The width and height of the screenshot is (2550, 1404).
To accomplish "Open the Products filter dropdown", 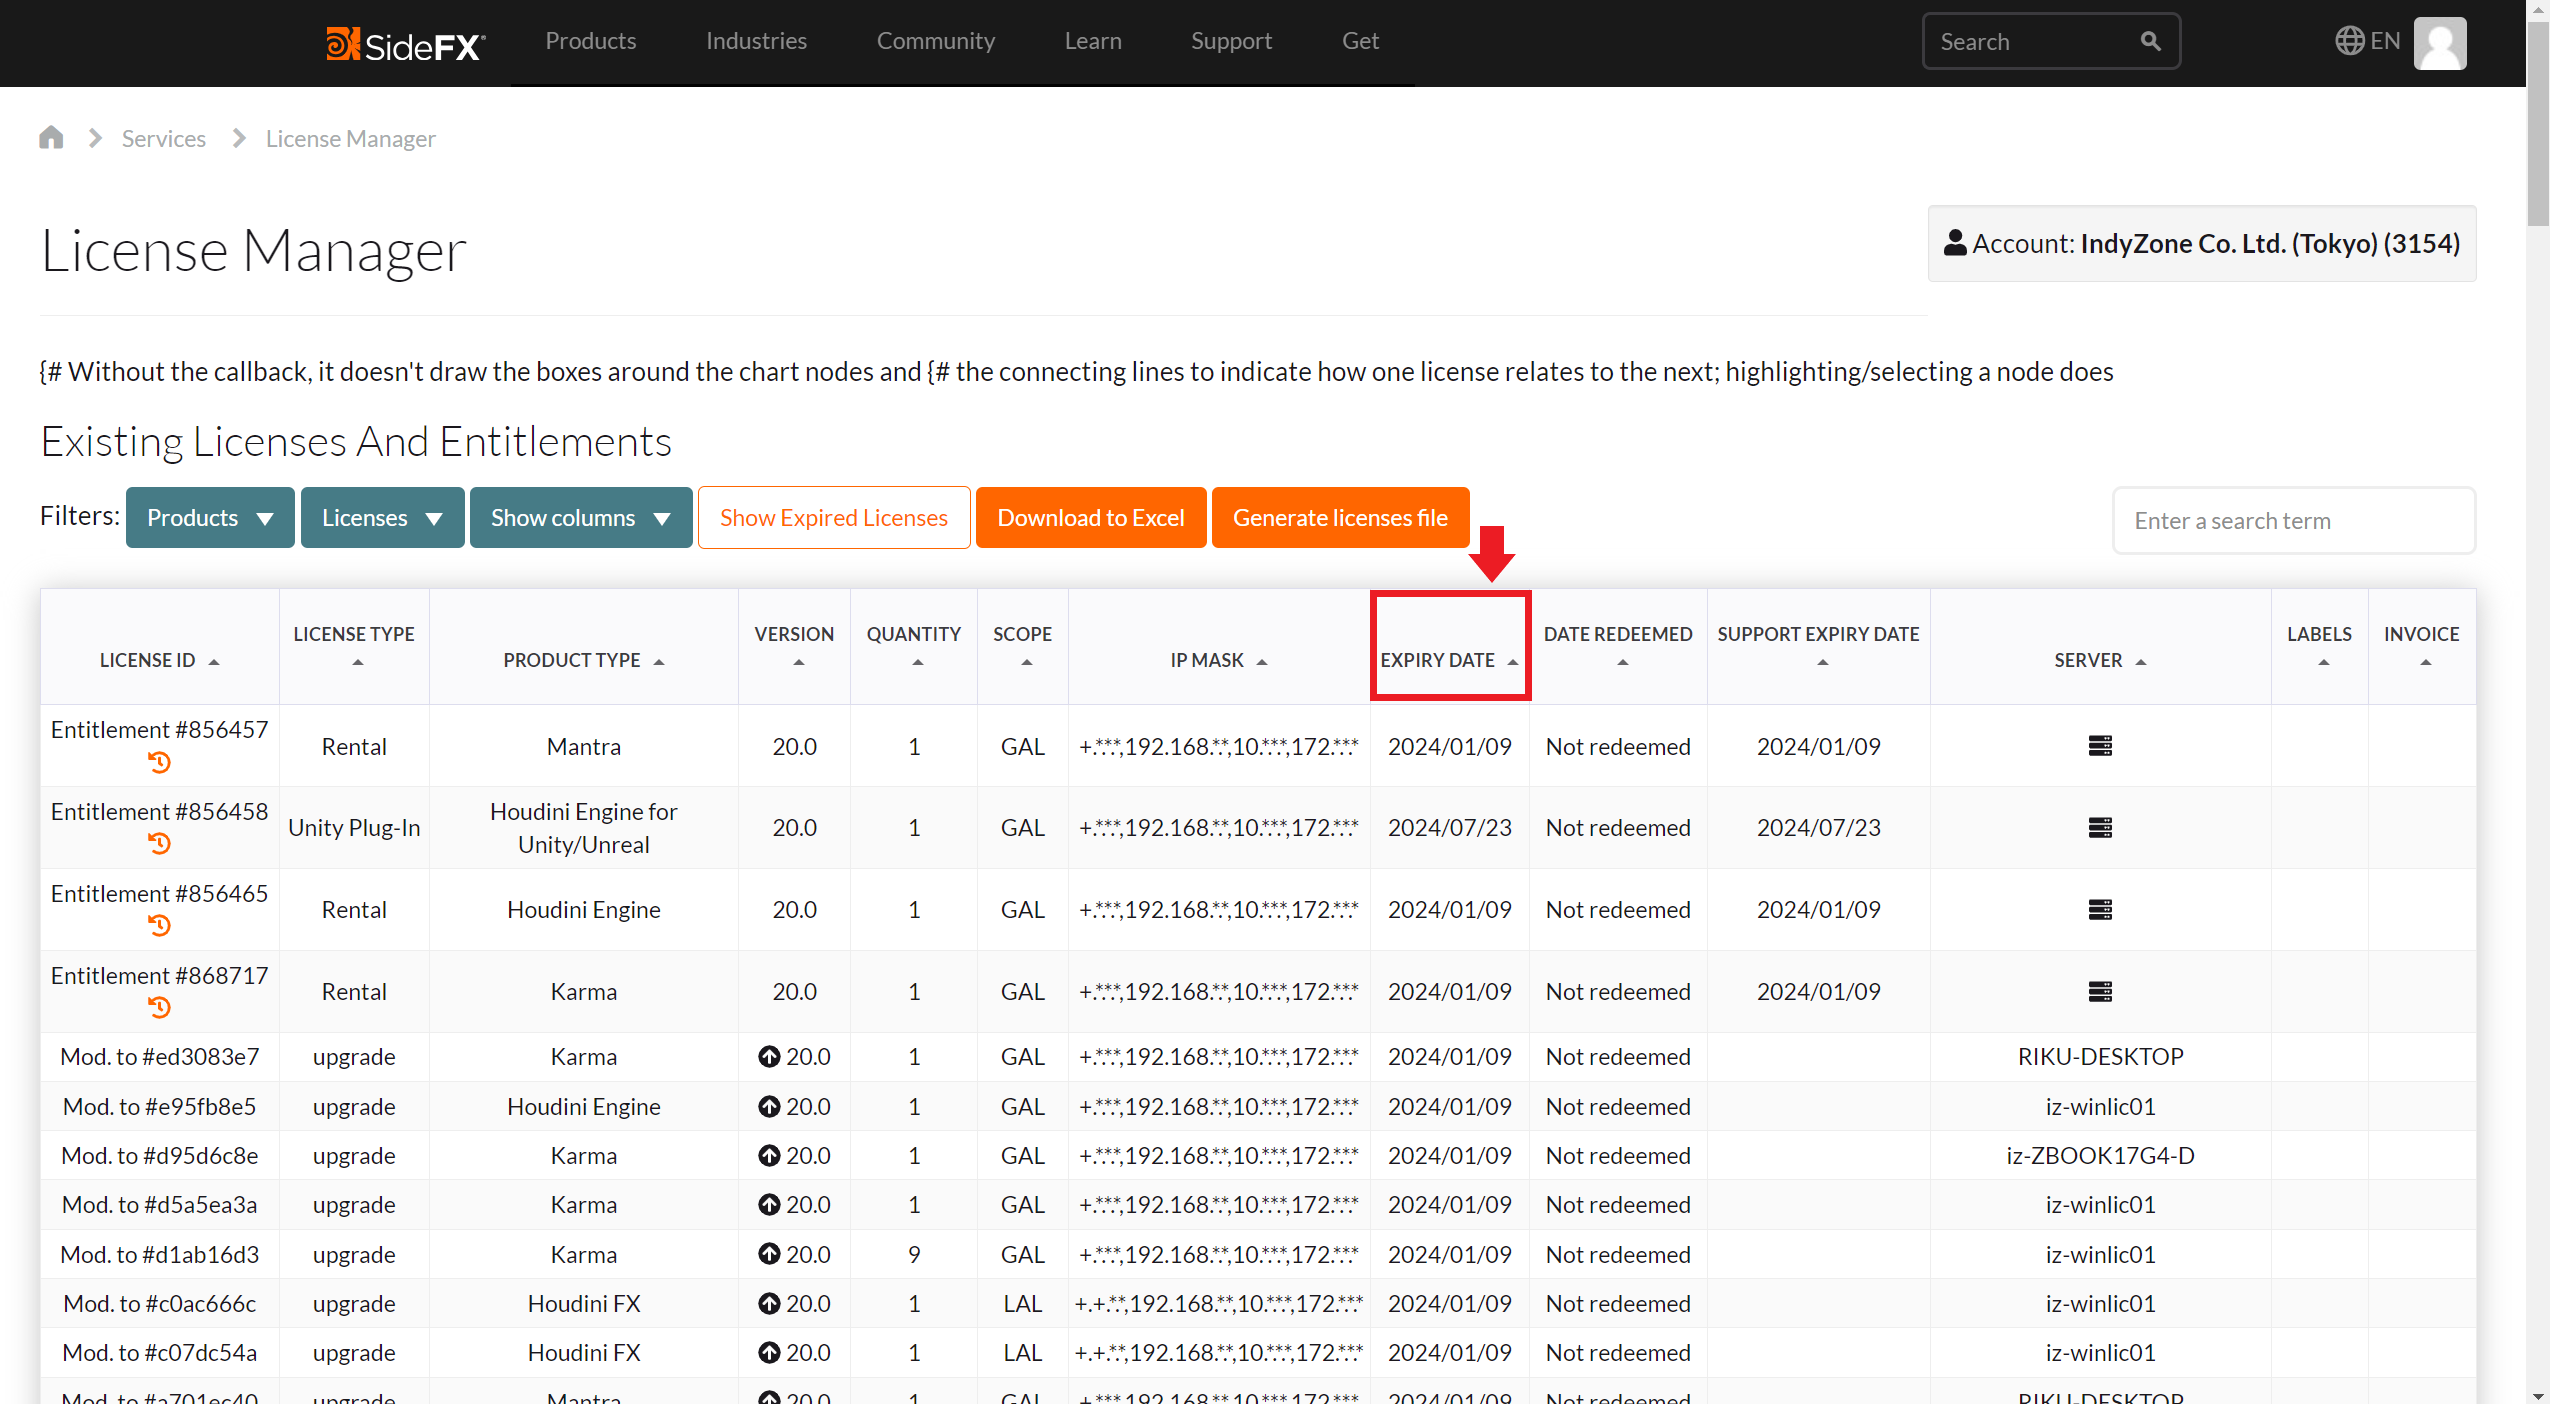I will coord(210,518).
